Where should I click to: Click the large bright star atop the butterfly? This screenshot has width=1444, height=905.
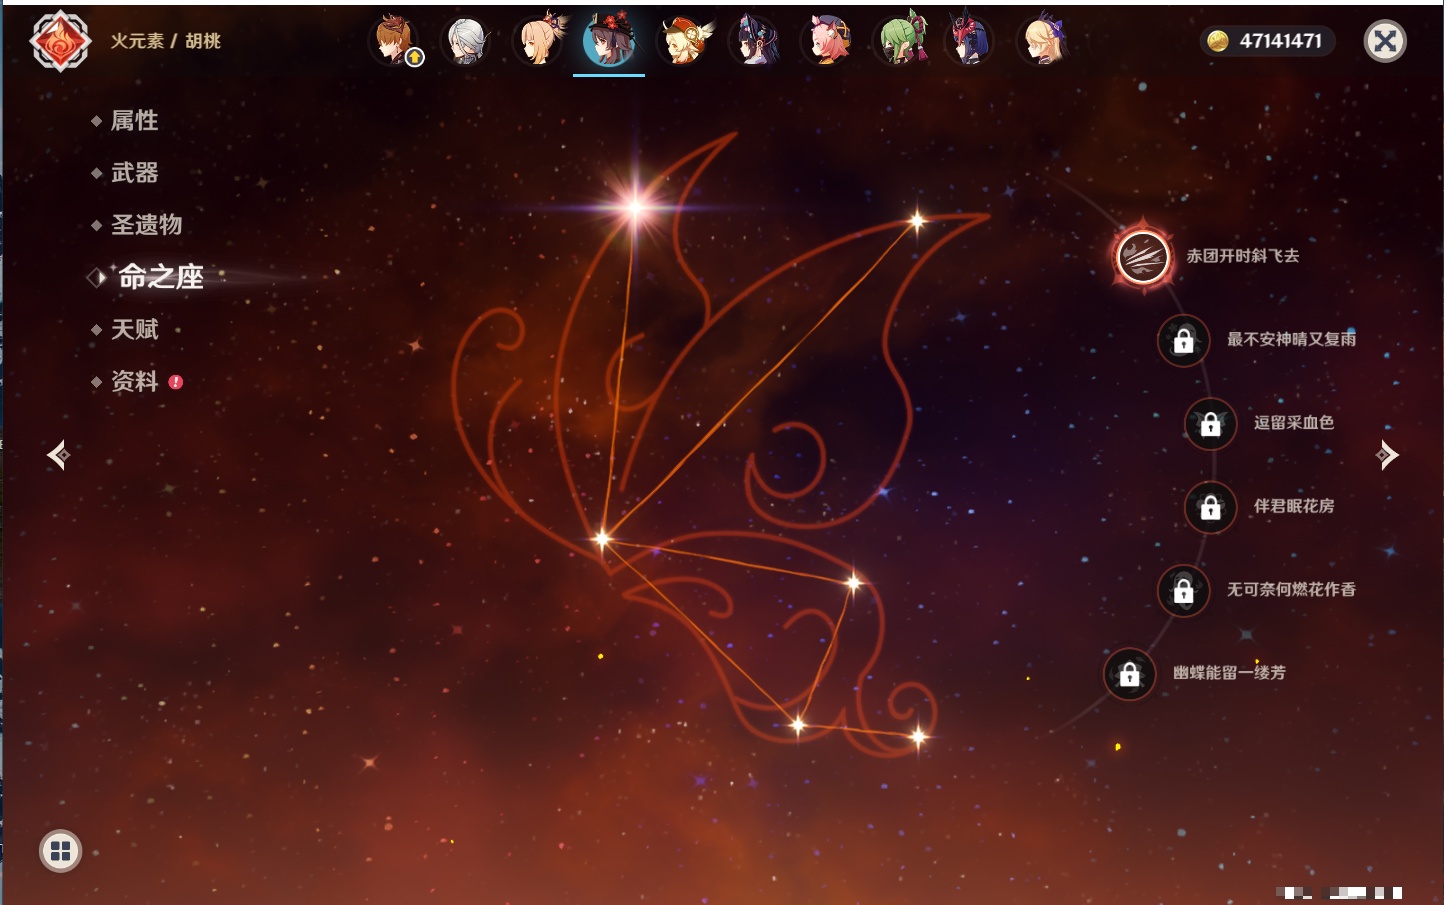636,207
